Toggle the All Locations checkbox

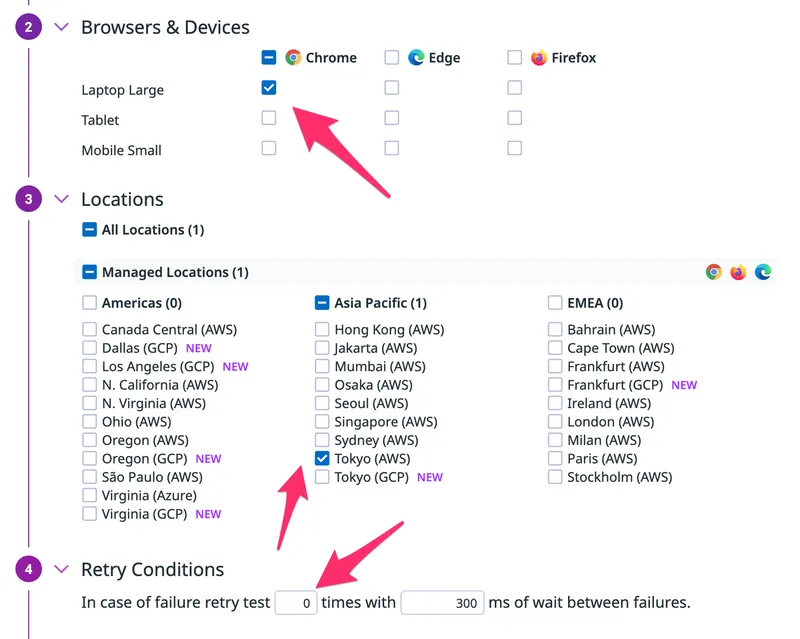pyautogui.click(x=89, y=230)
